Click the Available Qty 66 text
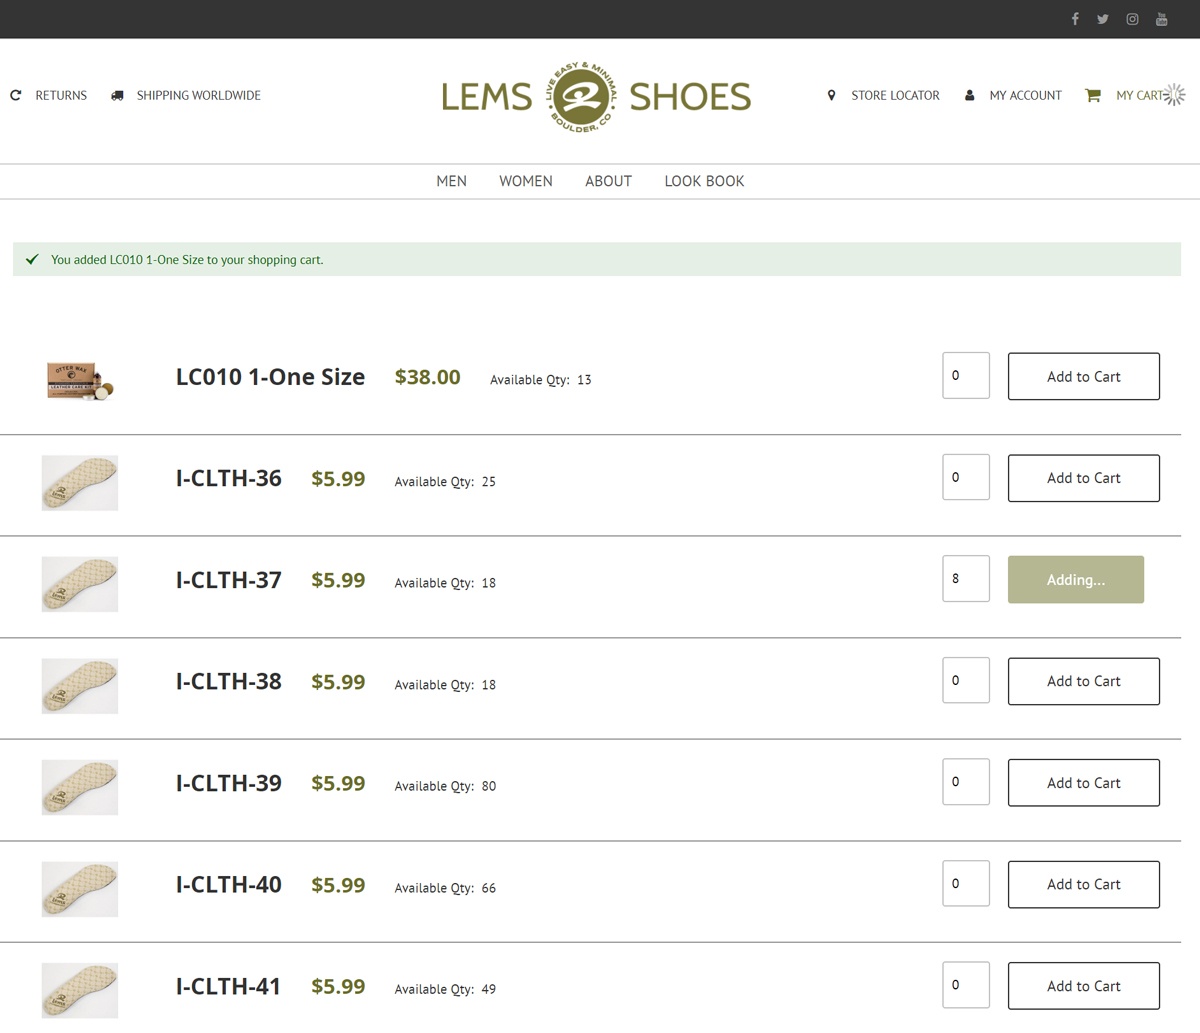The height and width of the screenshot is (1033, 1200). pos(445,888)
